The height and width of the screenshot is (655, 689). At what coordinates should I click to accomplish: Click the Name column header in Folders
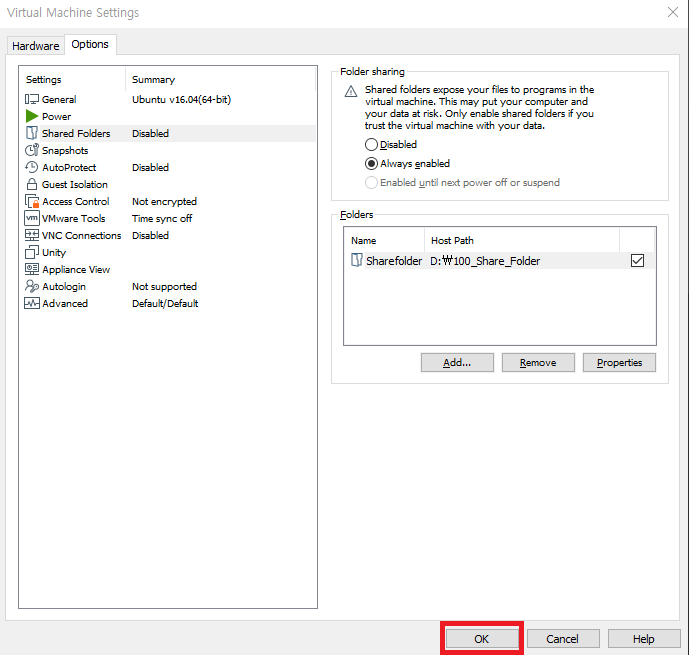point(363,240)
